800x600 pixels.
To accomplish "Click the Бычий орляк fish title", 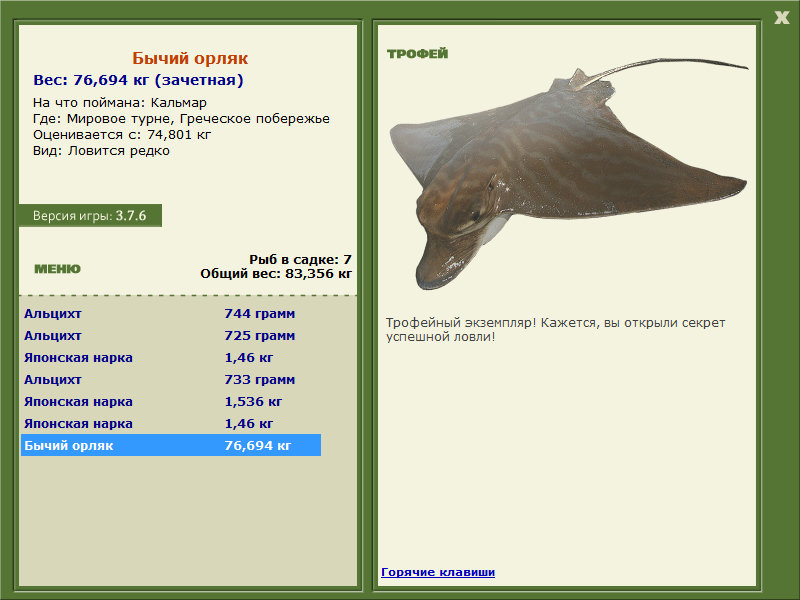I will coord(190,58).
